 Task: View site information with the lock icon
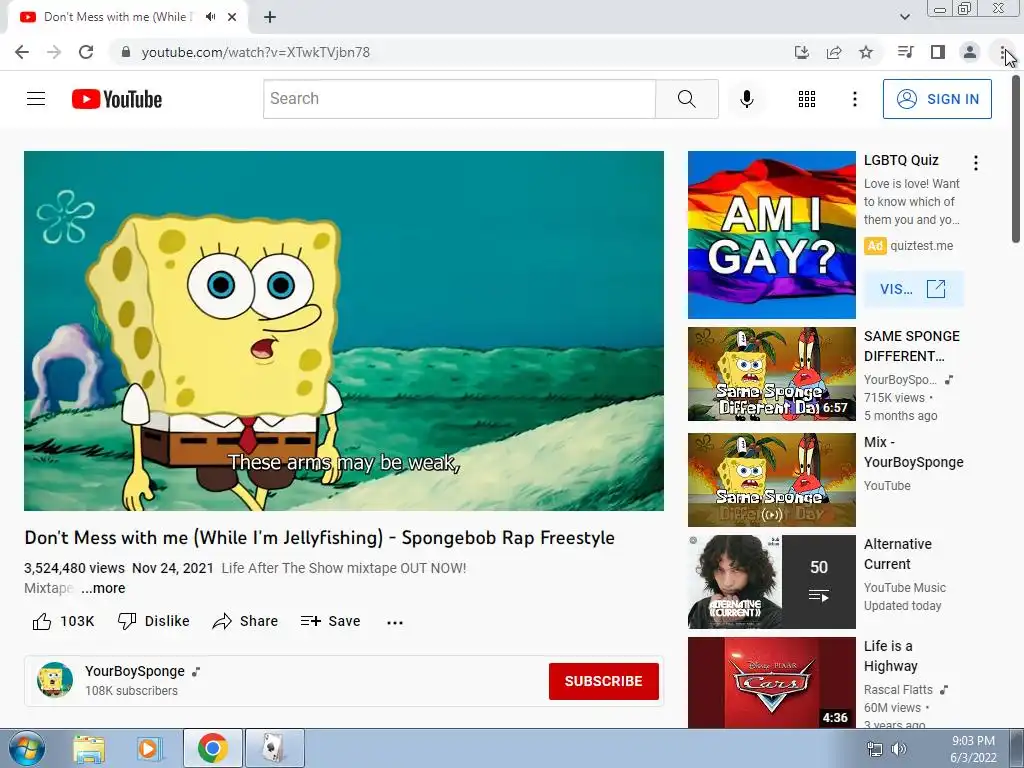(125, 52)
